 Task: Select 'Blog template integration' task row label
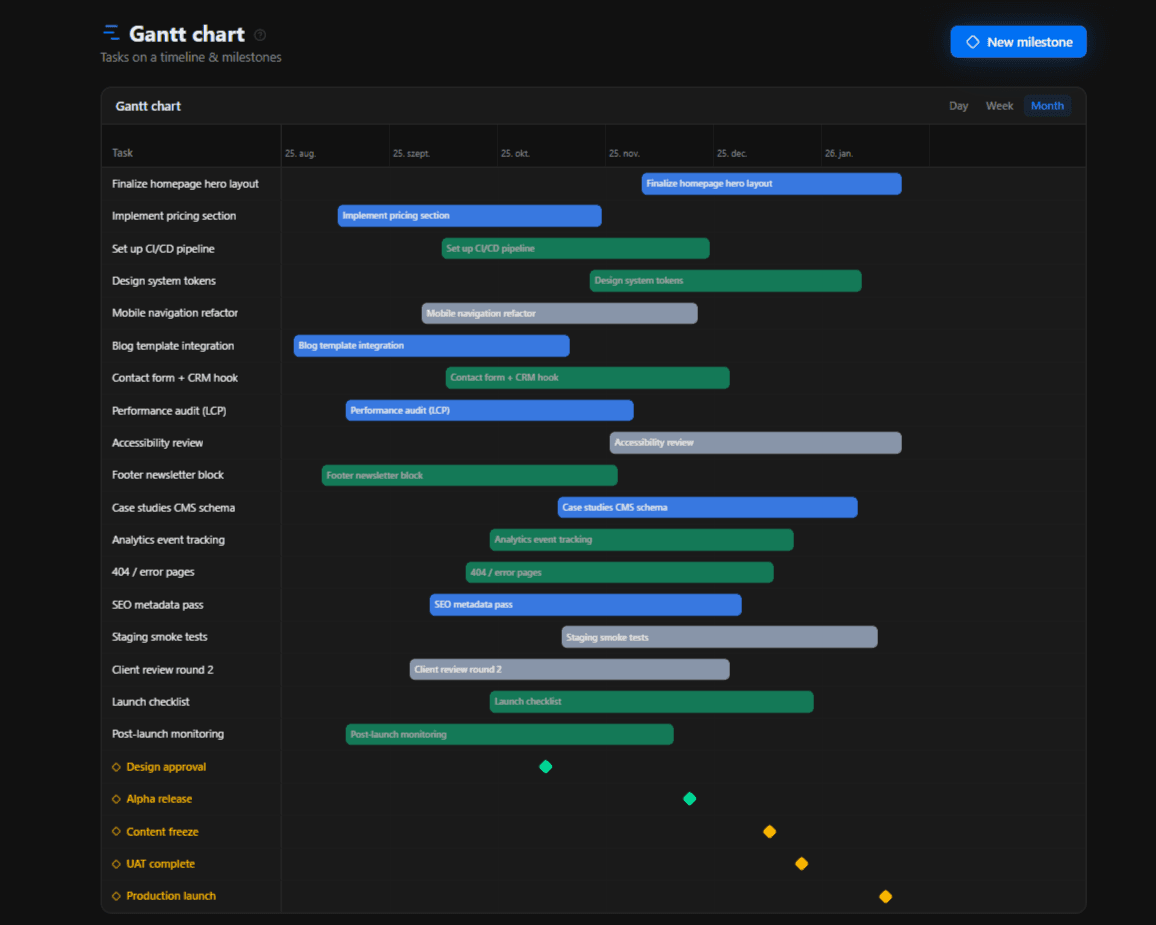(x=173, y=346)
